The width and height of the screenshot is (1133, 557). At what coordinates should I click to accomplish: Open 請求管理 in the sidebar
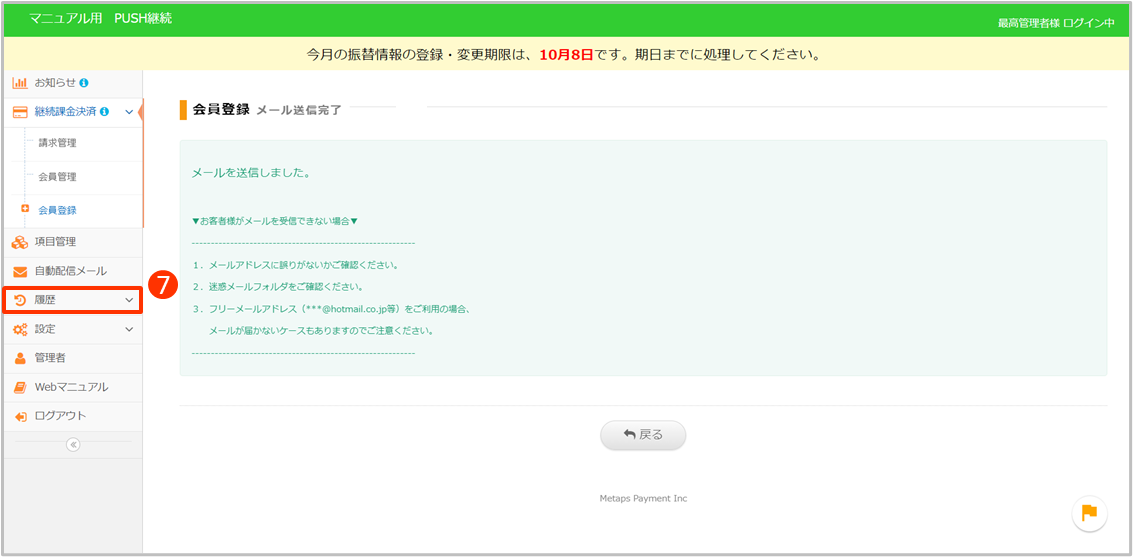pyautogui.click(x=57, y=143)
